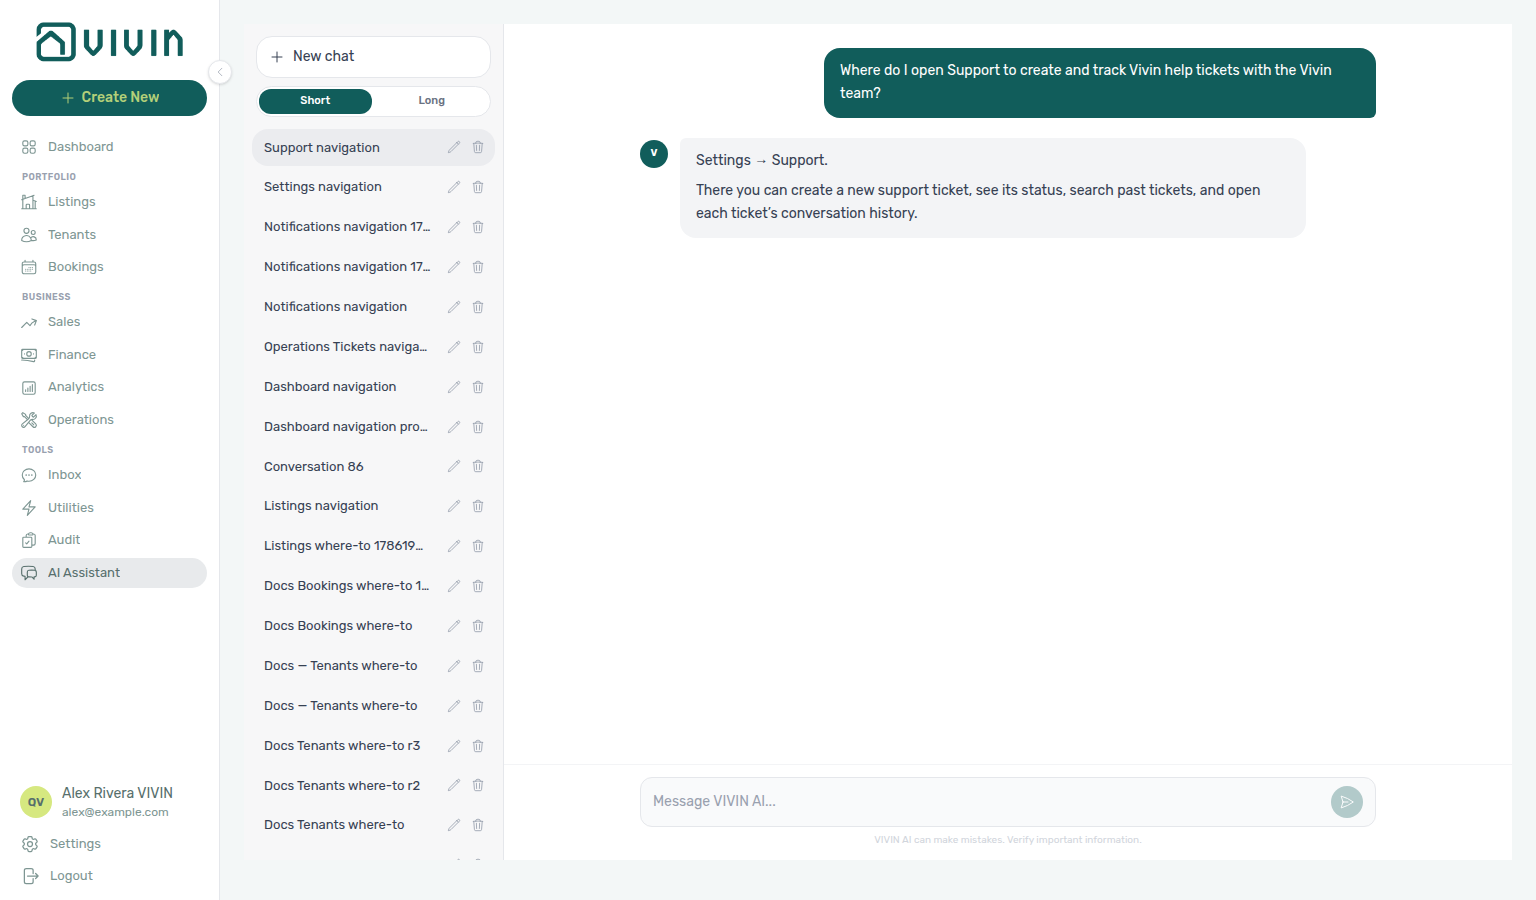
Task: Select the Short response mode
Action: (315, 101)
